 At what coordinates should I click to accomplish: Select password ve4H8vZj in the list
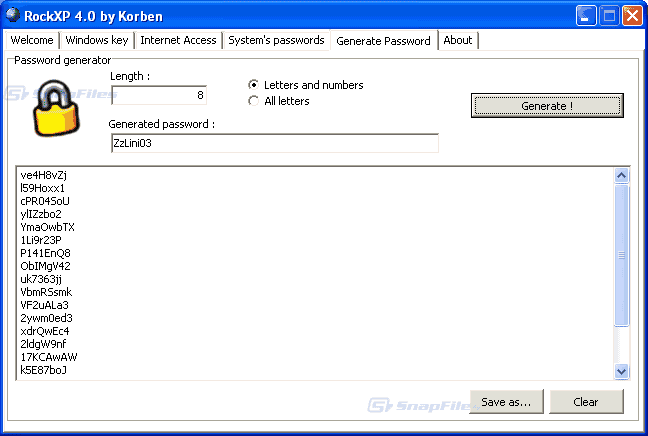[x=43, y=175]
